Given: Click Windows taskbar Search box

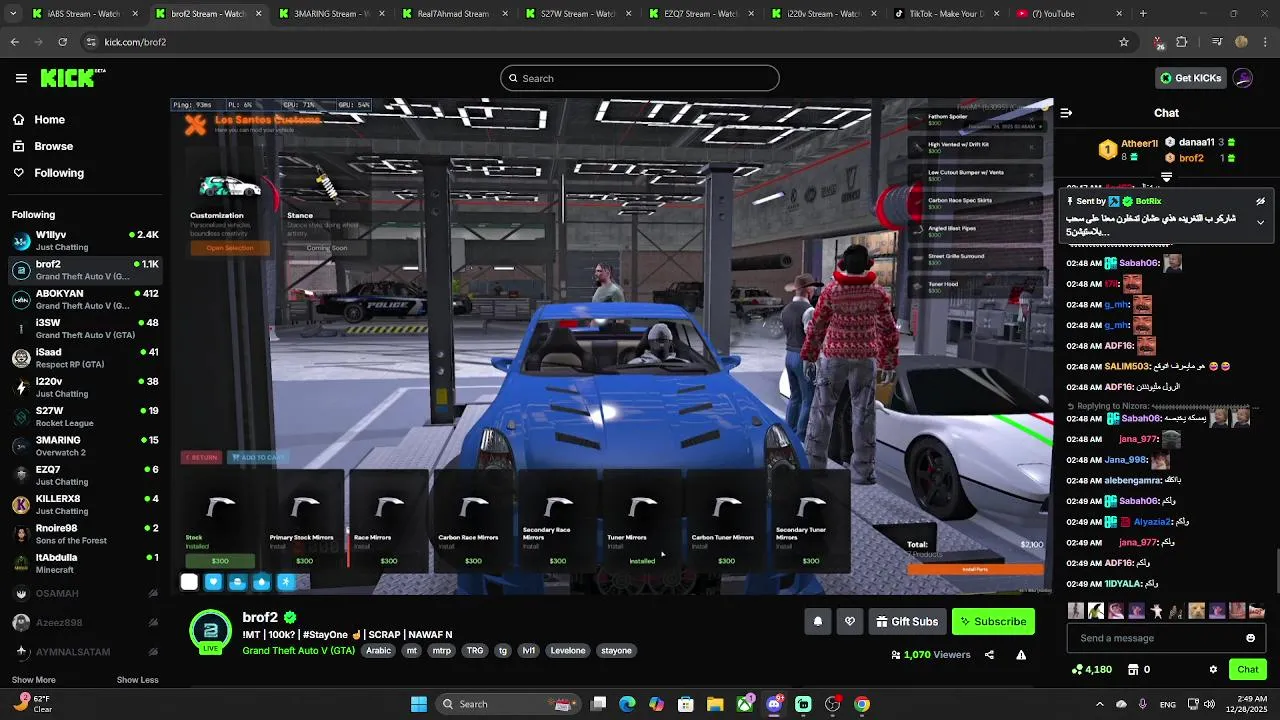Looking at the screenshot, I should (x=507, y=704).
